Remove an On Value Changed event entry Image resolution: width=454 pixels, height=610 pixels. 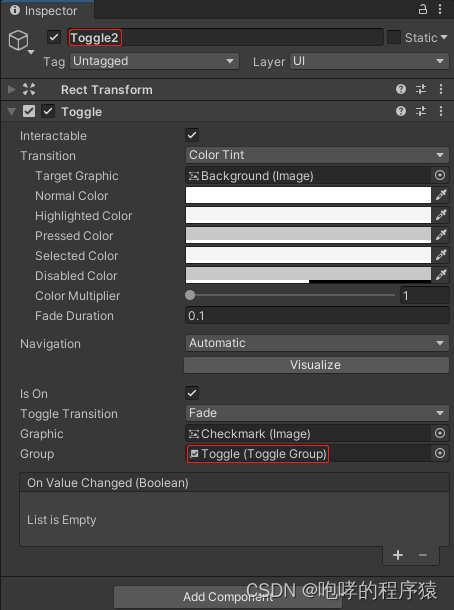tap(423, 555)
